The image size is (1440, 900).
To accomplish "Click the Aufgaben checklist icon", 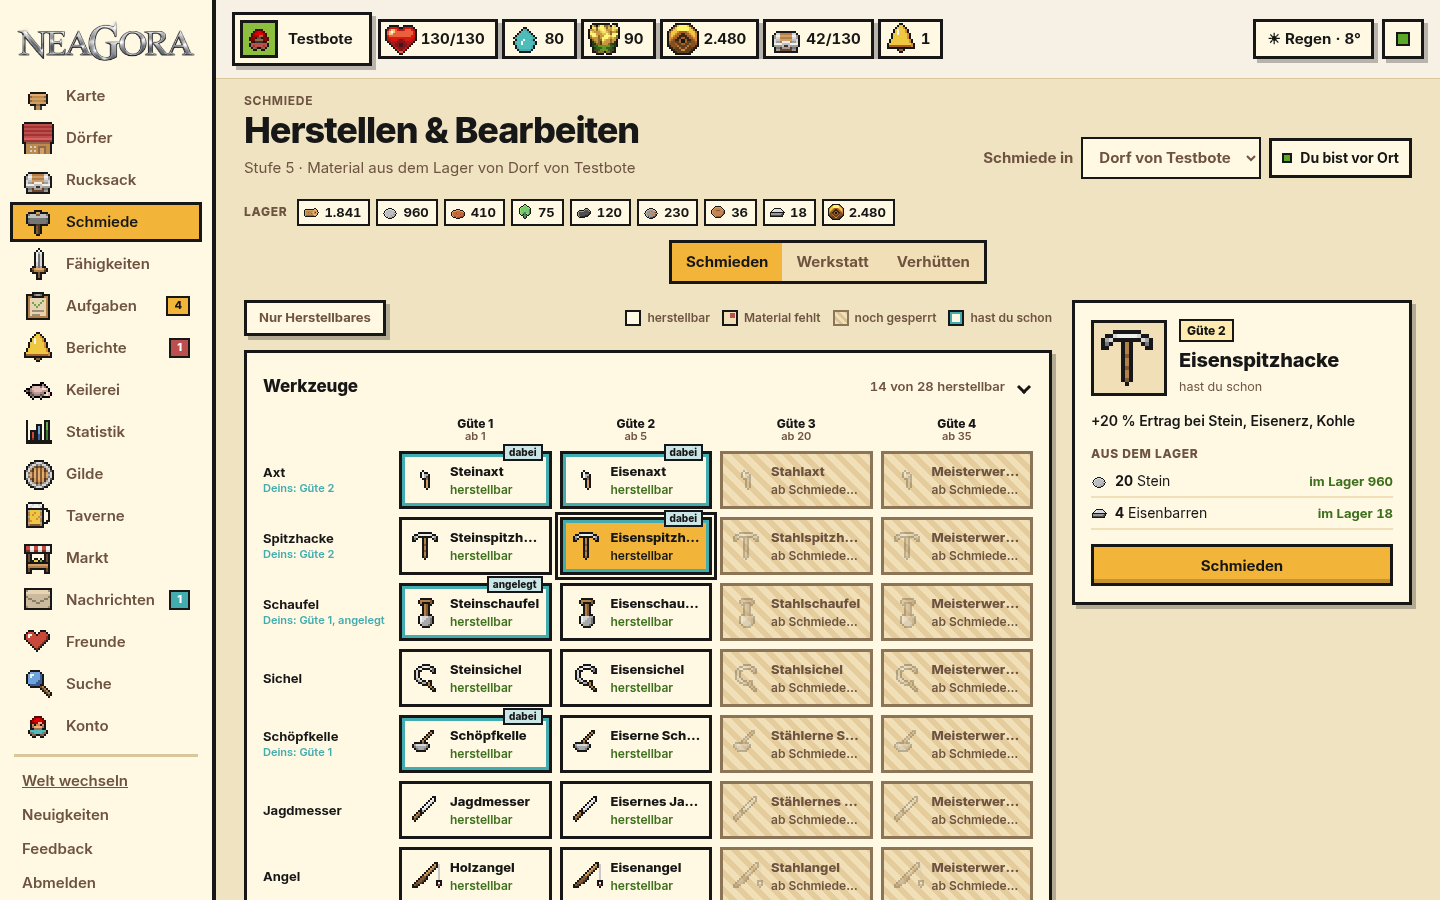I will pos(38,306).
